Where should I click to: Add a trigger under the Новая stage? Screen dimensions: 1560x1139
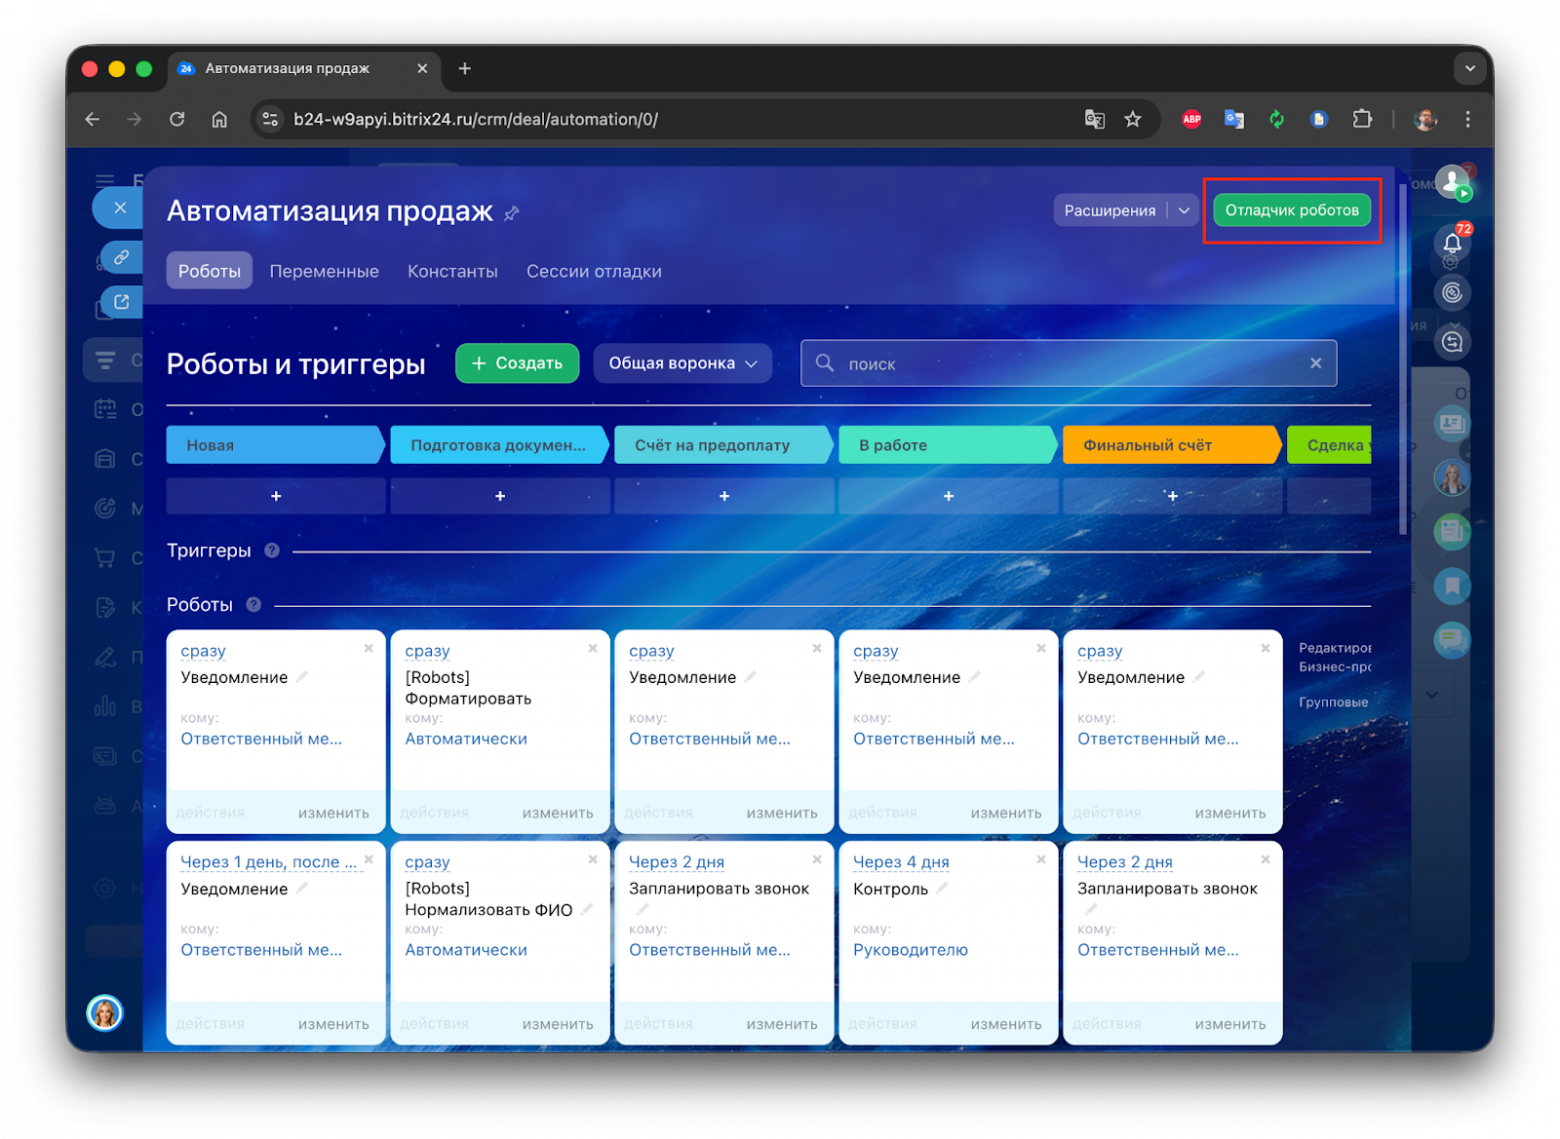tap(276, 496)
